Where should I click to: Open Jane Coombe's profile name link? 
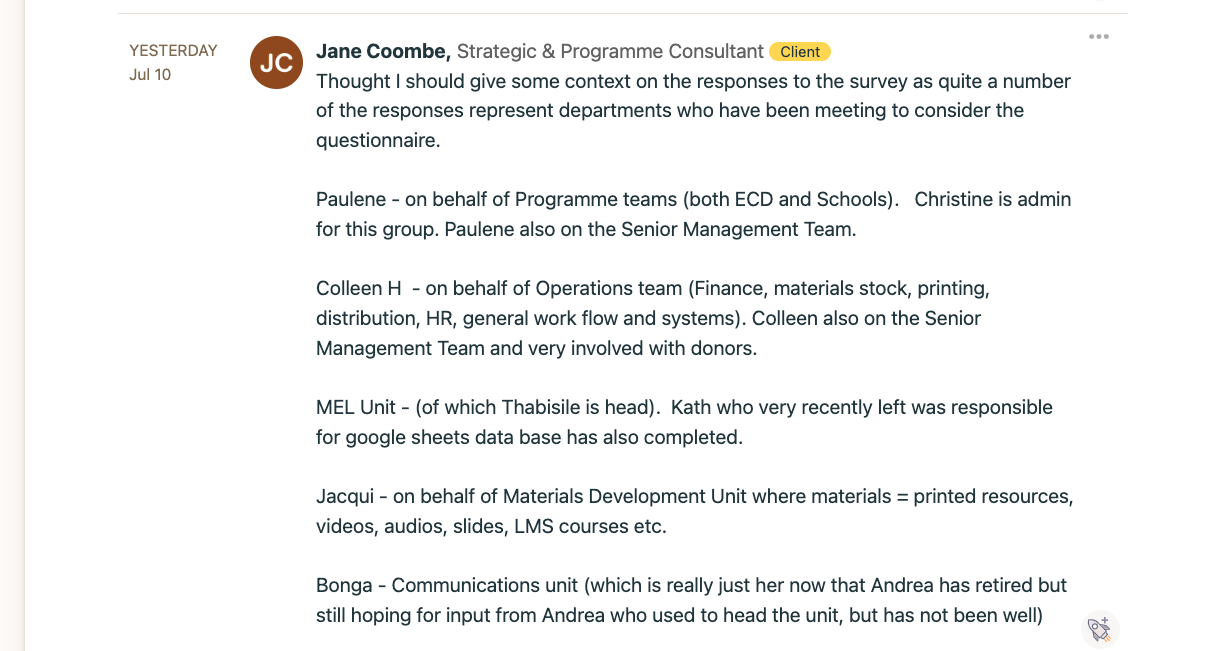tap(383, 51)
